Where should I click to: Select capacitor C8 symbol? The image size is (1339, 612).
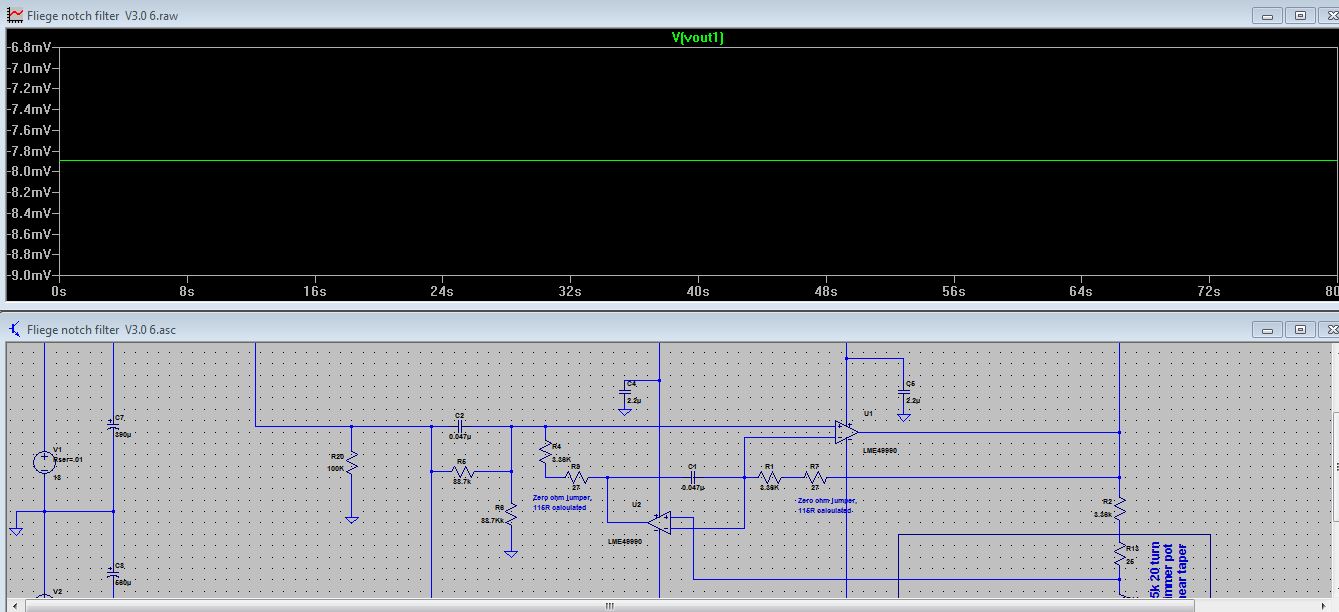(113, 573)
